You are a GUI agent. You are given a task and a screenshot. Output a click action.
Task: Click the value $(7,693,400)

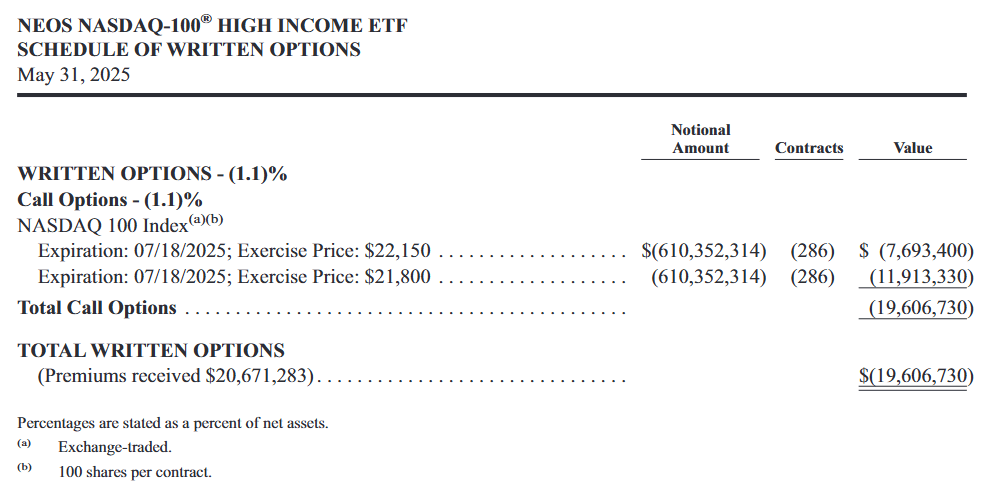[917, 251]
